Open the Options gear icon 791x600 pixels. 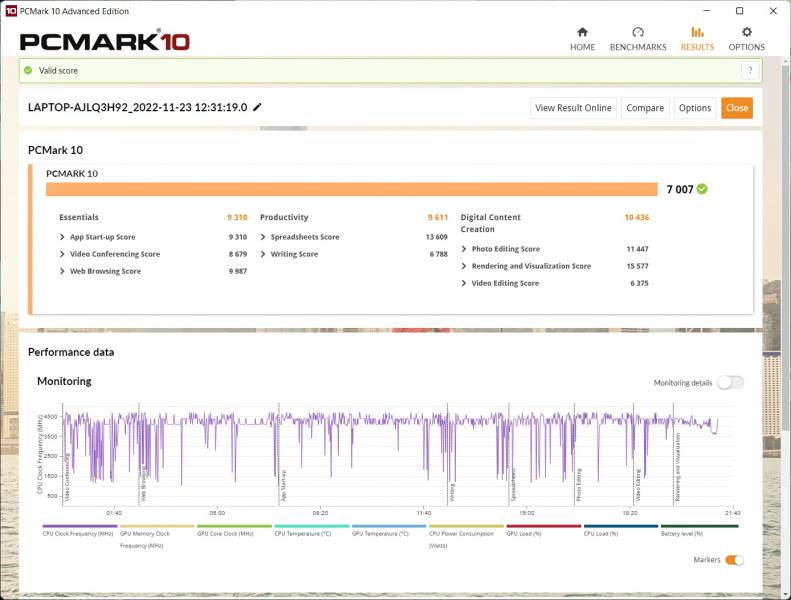pyautogui.click(x=747, y=32)
